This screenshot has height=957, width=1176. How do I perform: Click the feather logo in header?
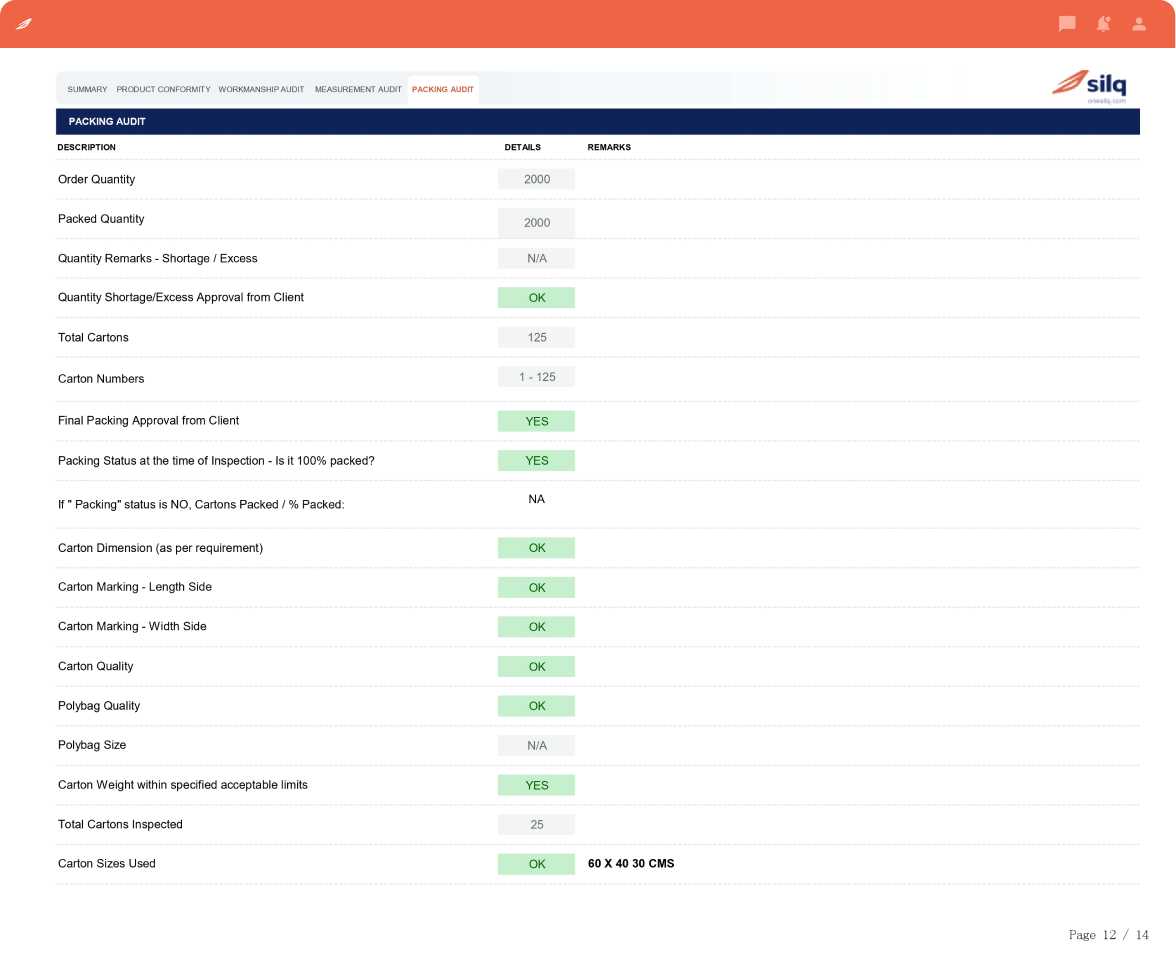[24, 24]
